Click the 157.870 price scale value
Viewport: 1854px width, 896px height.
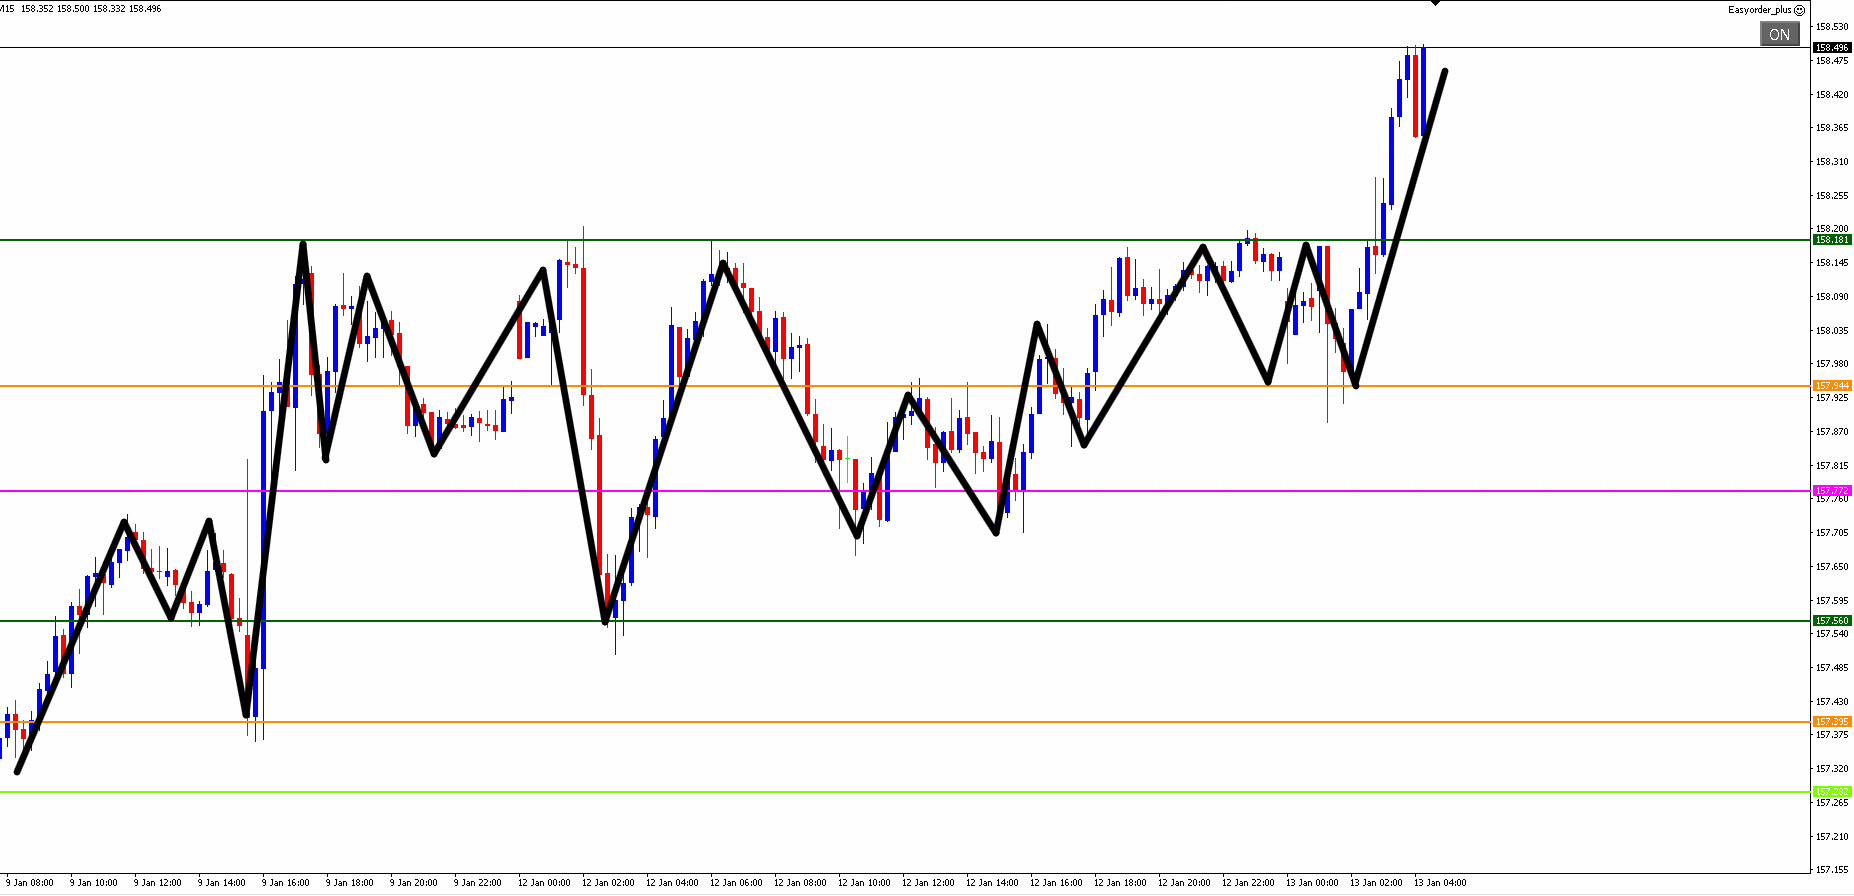[x=1832, y=432]
